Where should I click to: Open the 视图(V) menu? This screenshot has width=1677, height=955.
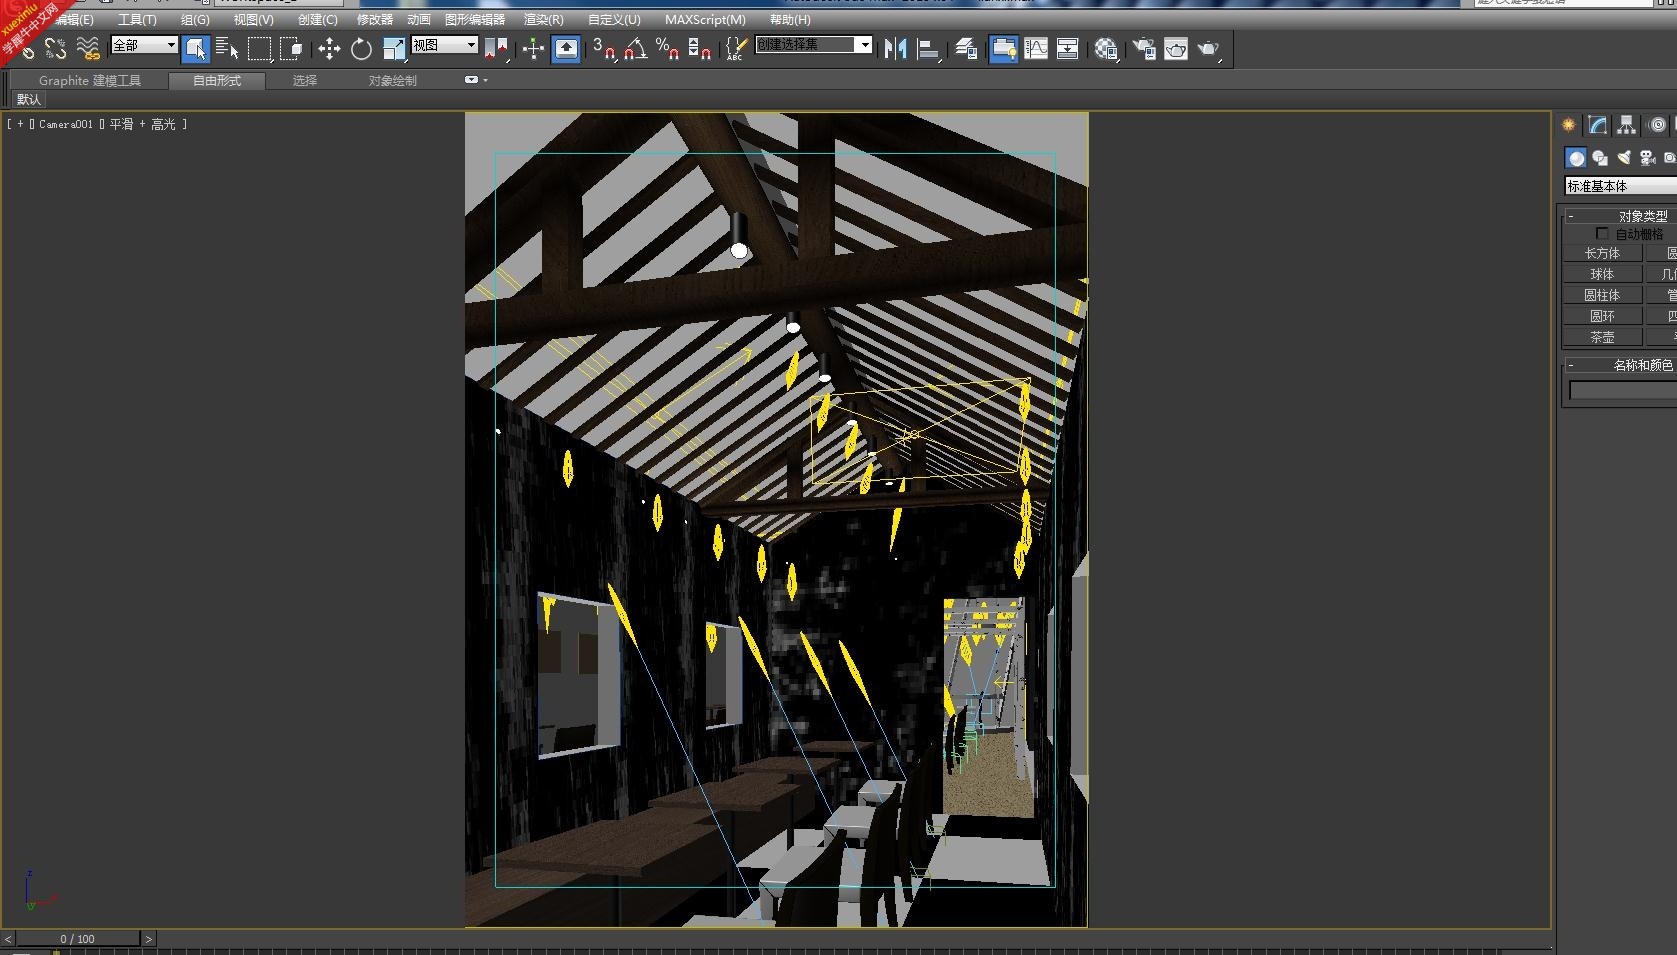[x=253, y=20]
